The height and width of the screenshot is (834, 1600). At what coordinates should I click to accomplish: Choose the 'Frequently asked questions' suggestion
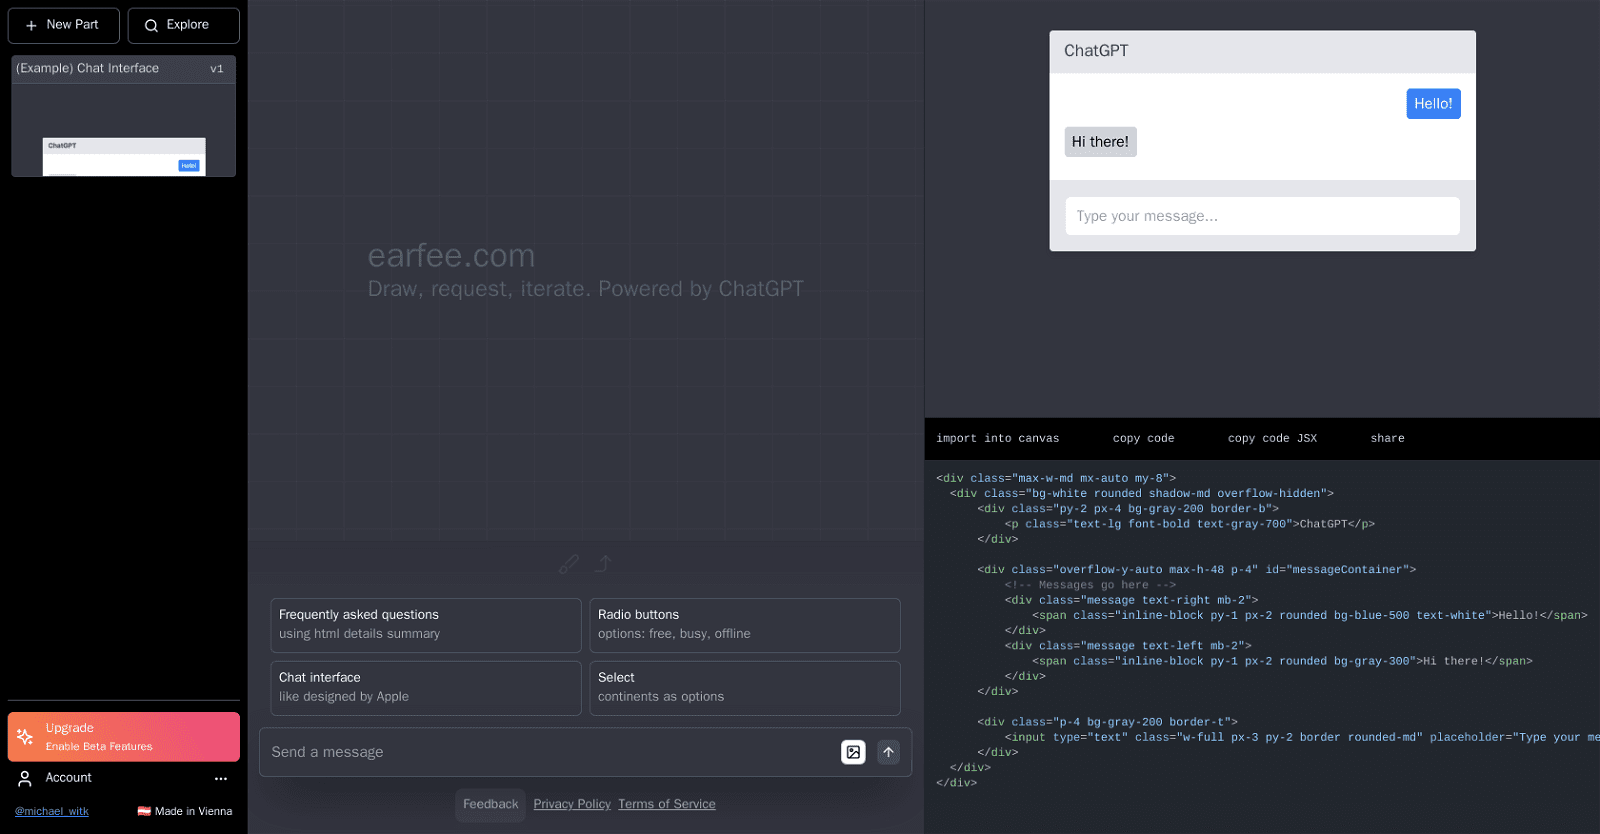[425, 625]
